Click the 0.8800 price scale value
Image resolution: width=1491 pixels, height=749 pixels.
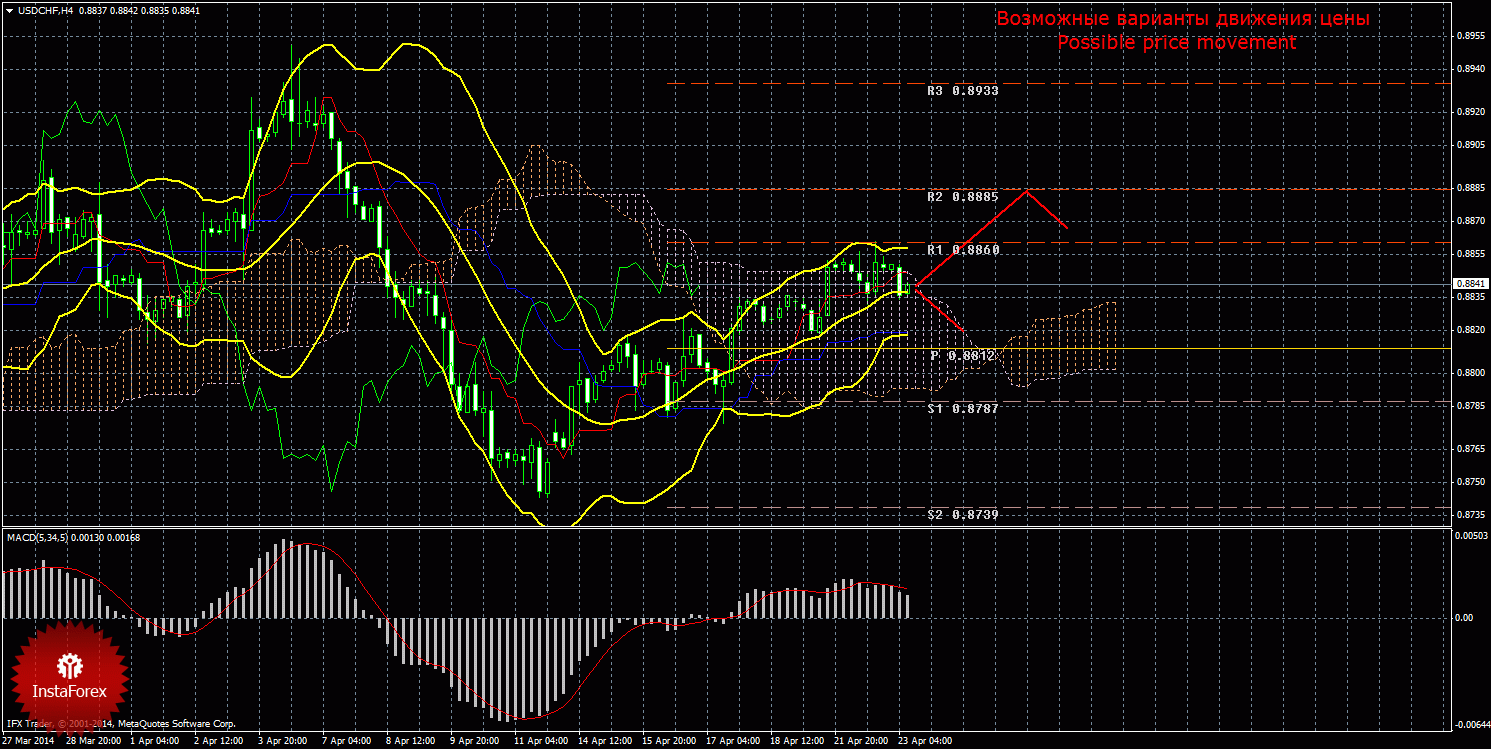tap(1471, 373)
